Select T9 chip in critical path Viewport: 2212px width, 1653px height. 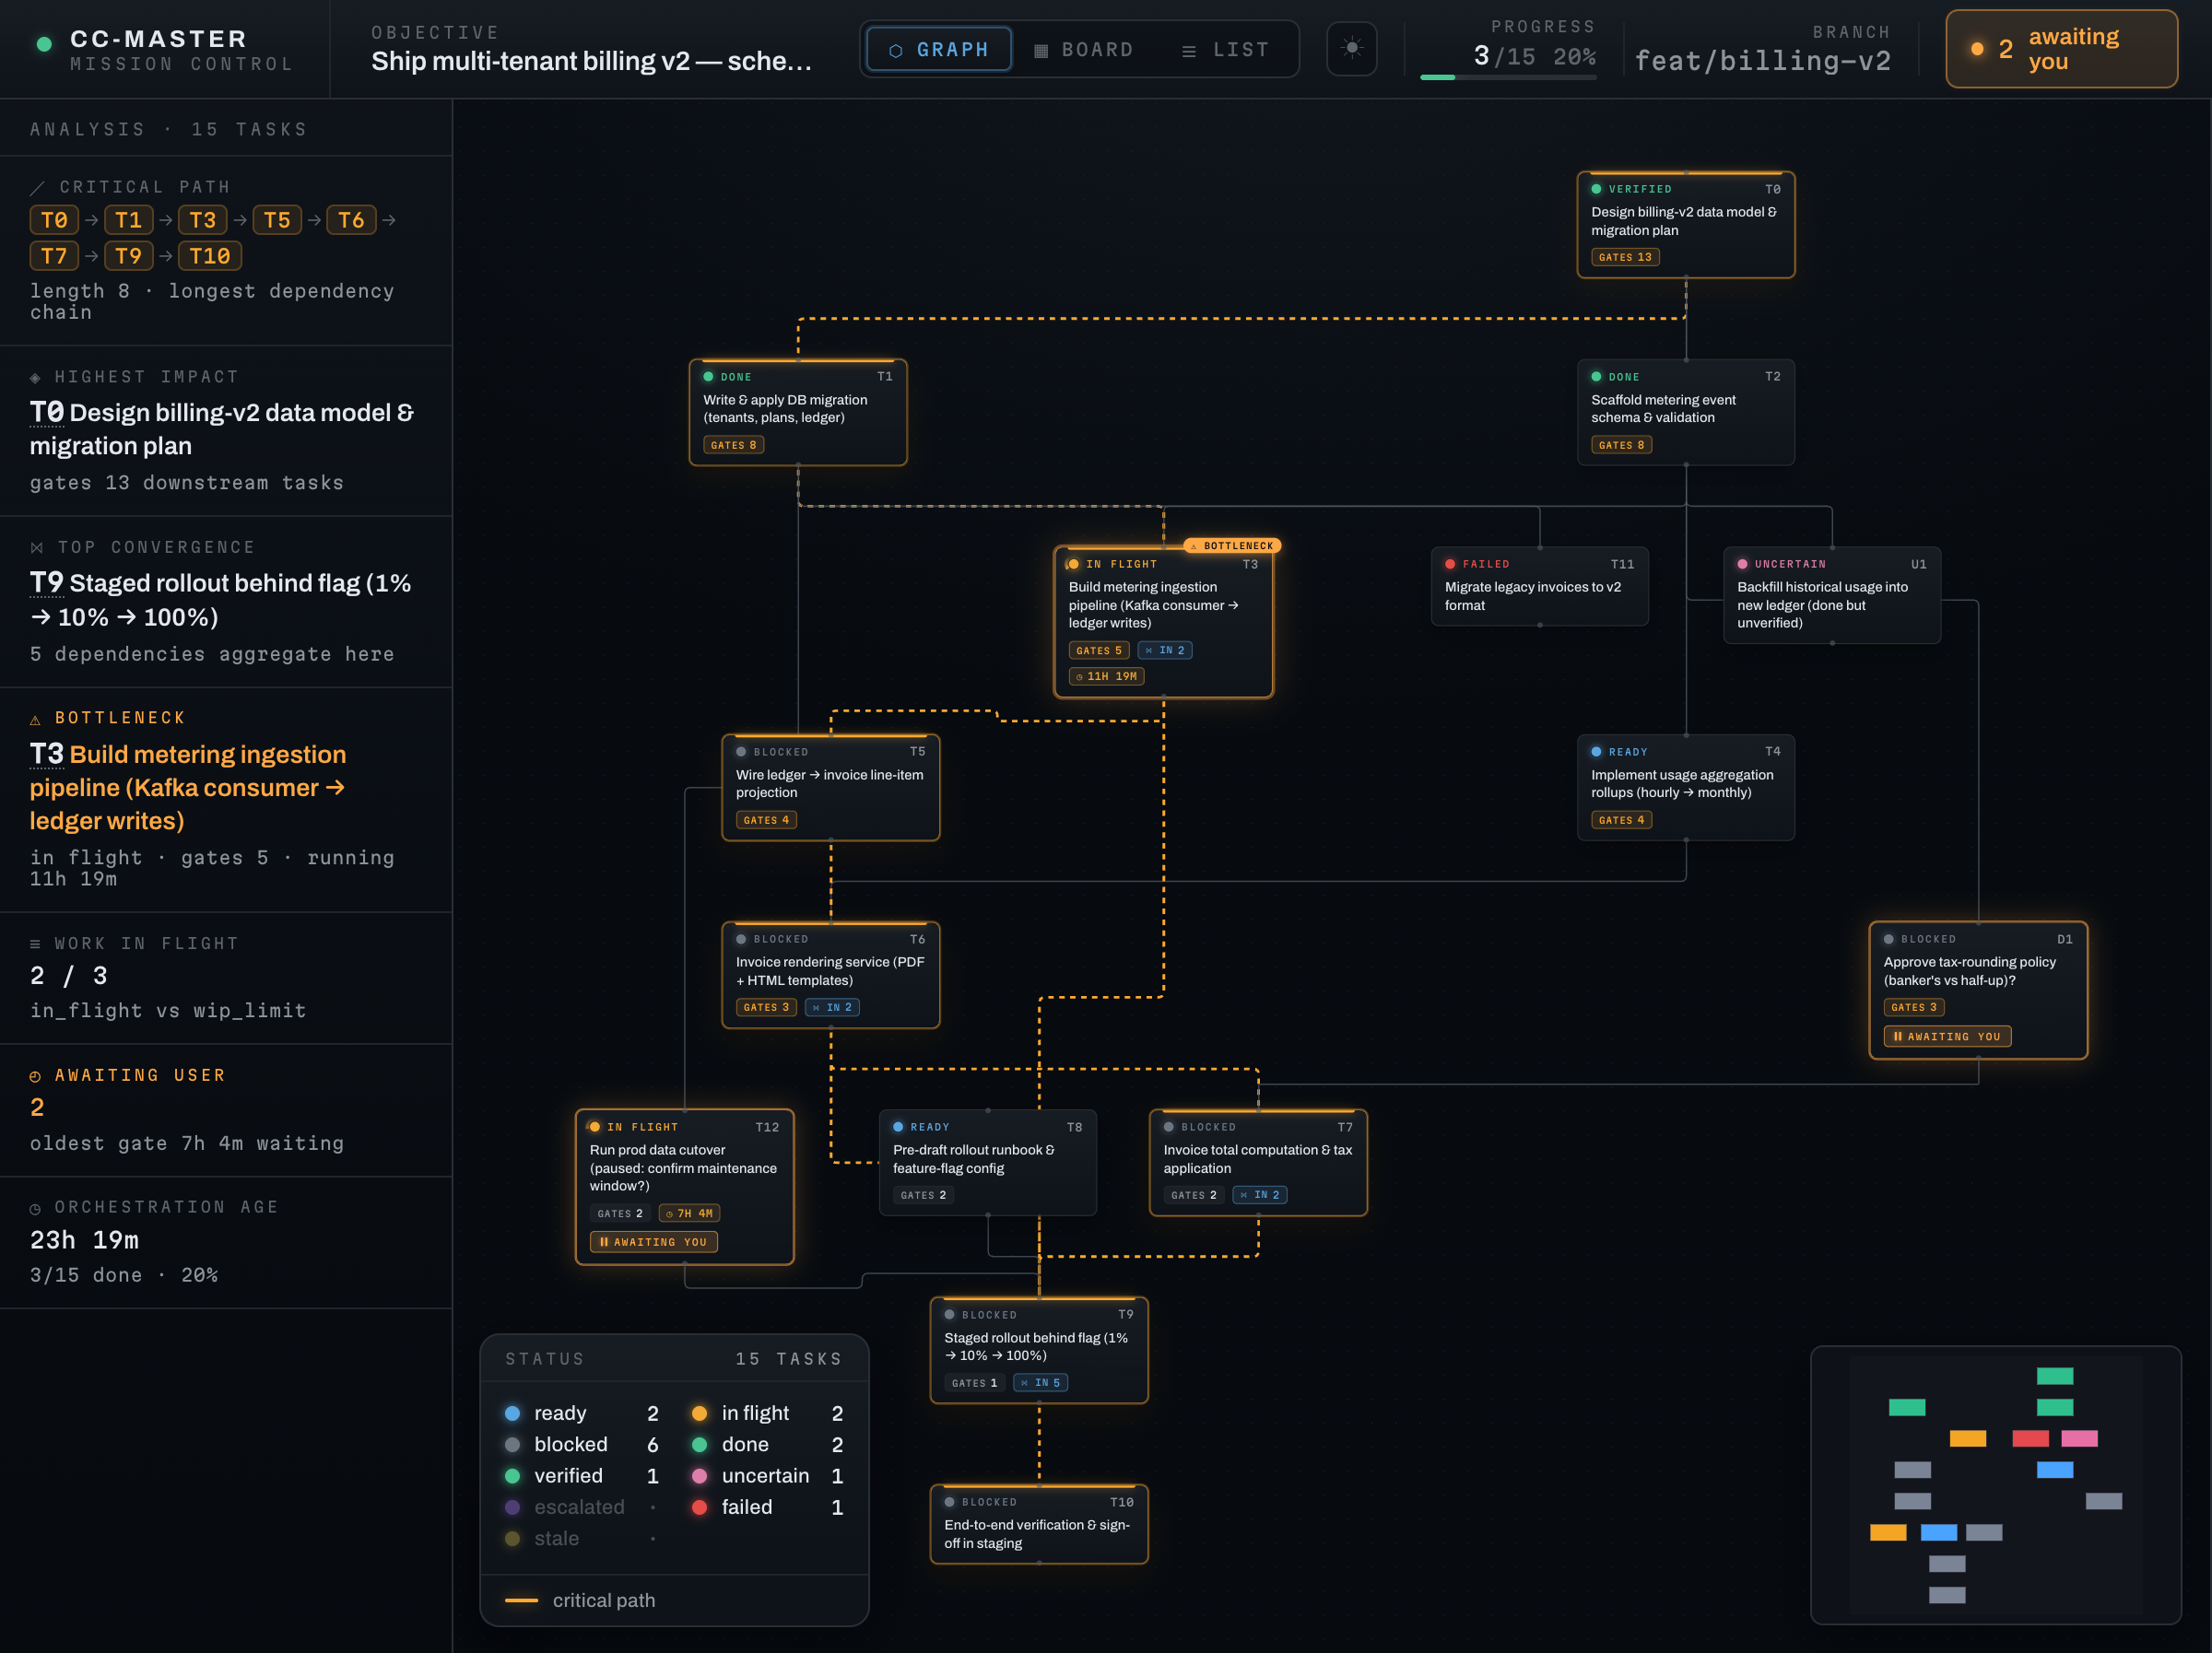pos(128,256)
